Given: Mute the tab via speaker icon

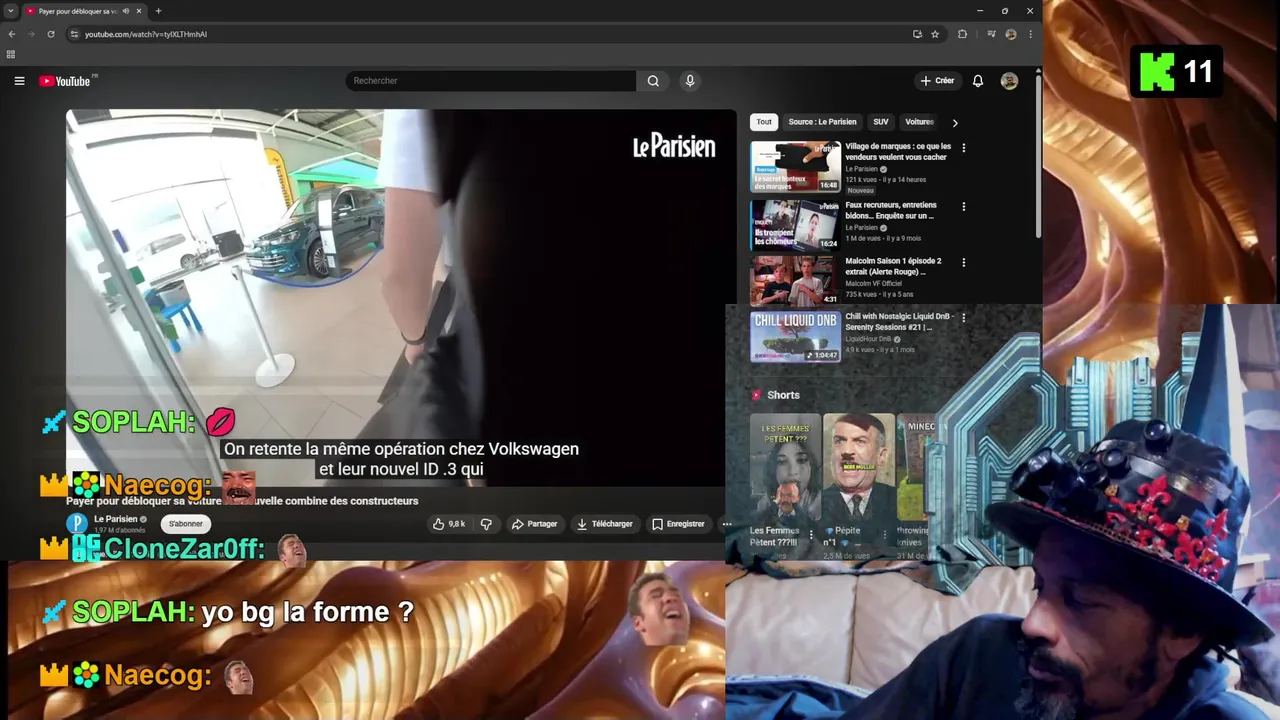Looking at the screenshot, I should click(126, 11).
